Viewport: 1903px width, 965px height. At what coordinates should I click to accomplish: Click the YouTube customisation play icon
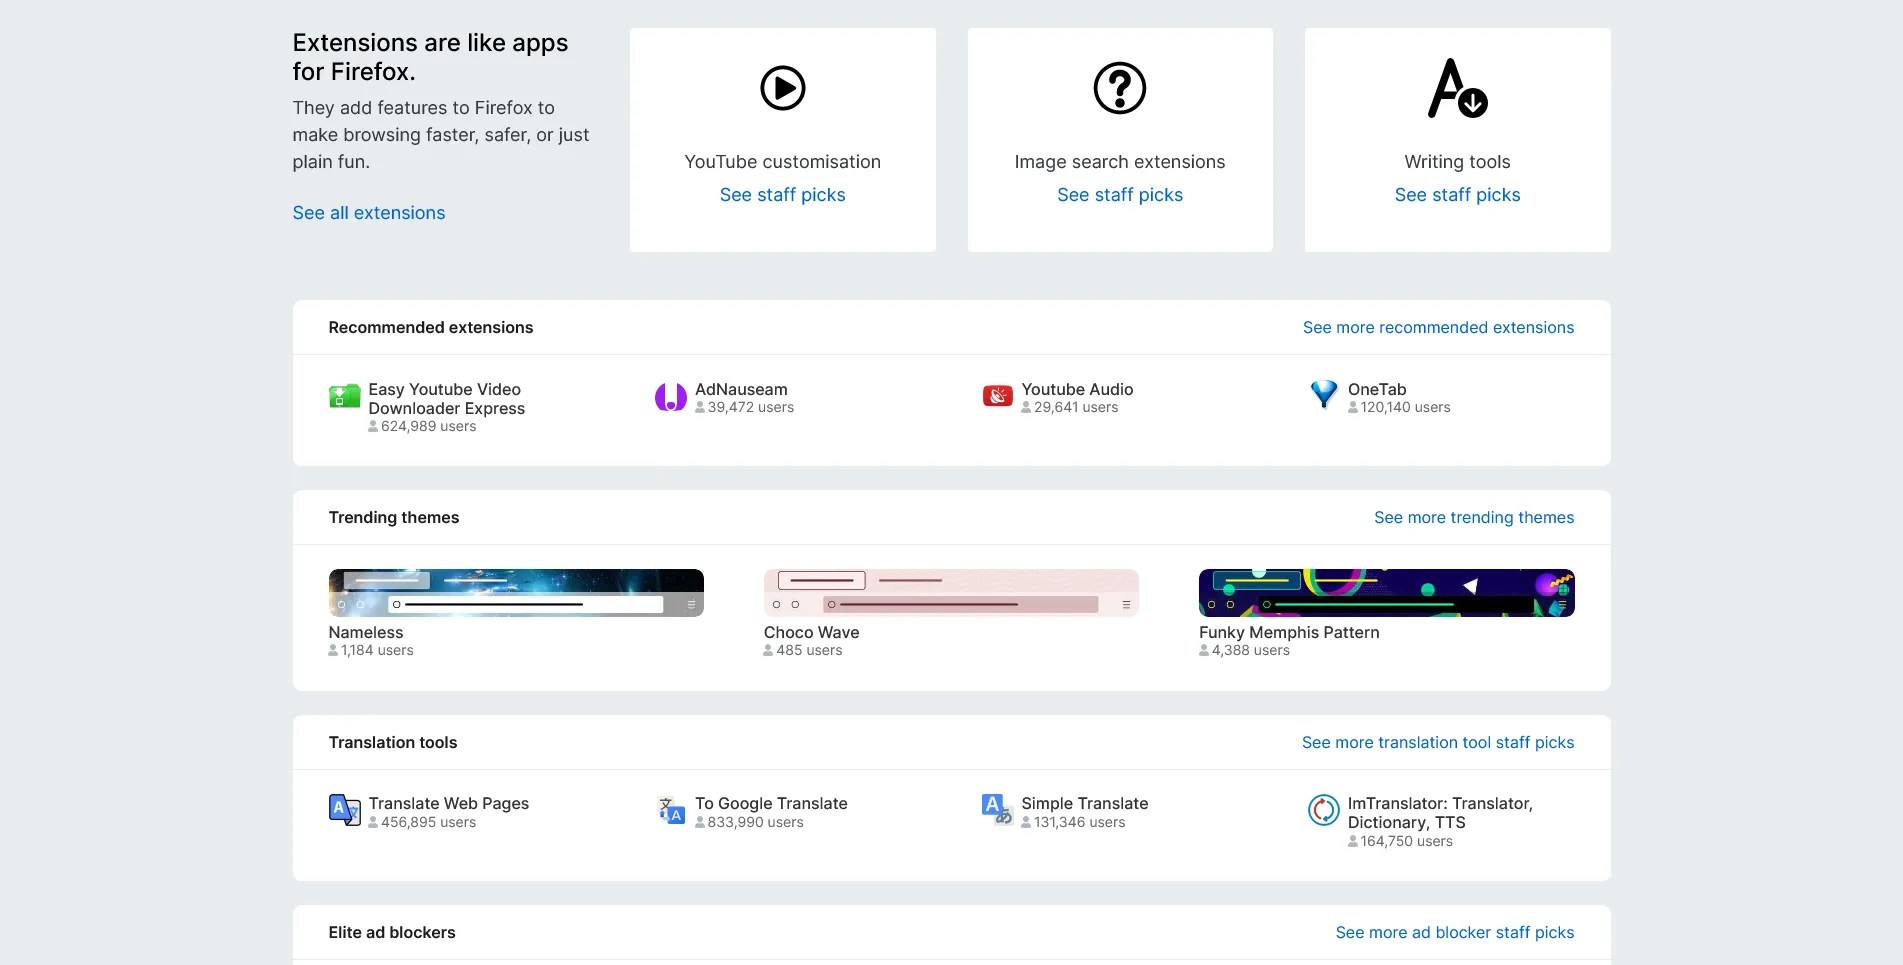pos(782,88)
